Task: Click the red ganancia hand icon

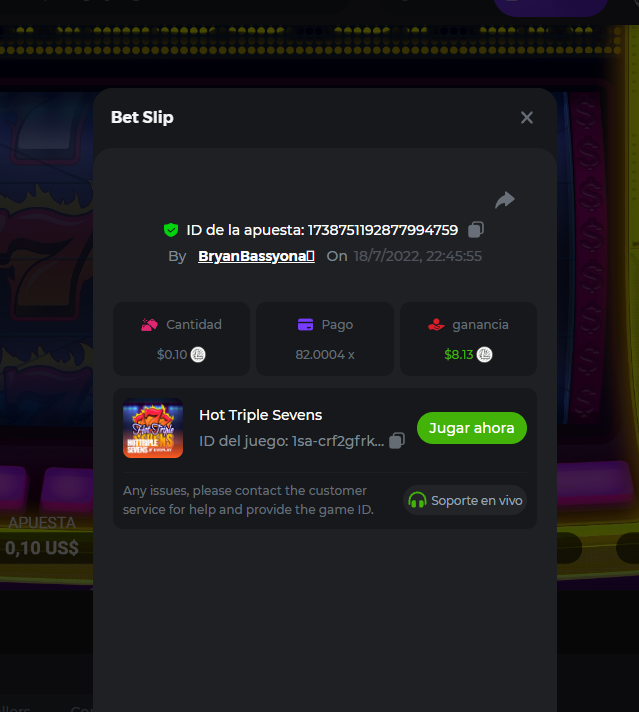Action: [x=436, y=325]
